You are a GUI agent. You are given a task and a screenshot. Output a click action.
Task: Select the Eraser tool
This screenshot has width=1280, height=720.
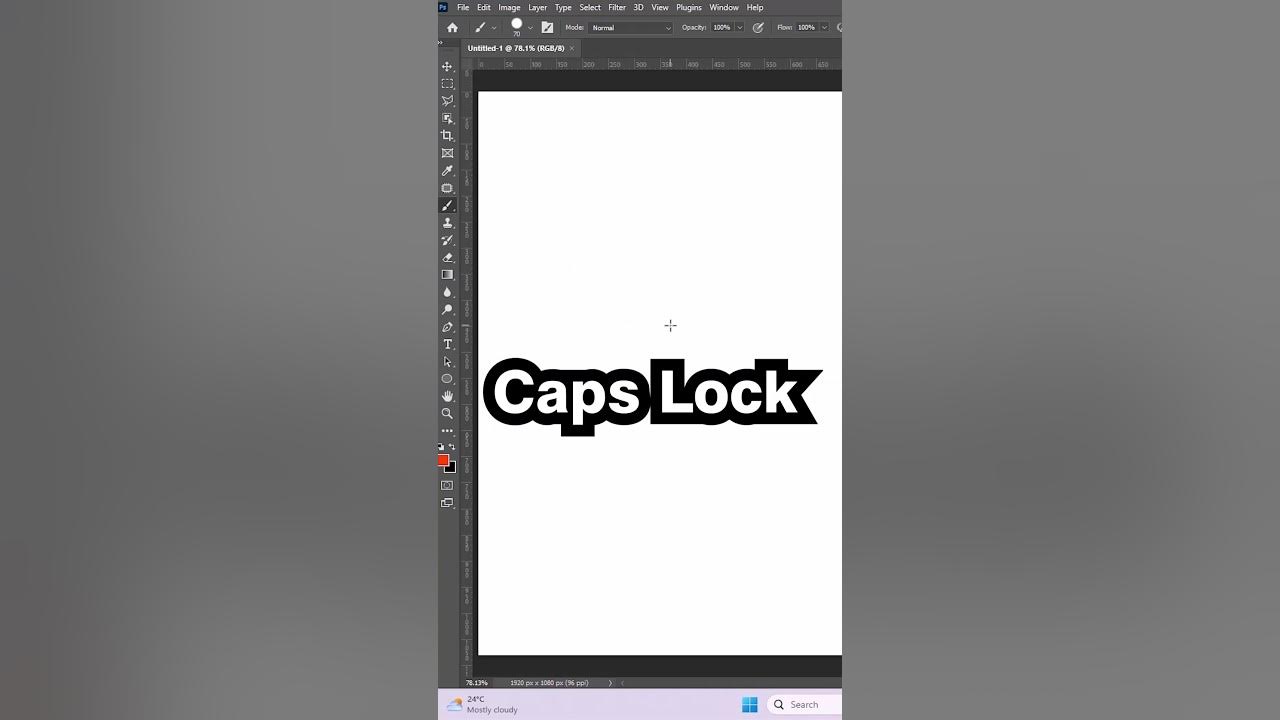pyautogui.click(x=447, y=257)
